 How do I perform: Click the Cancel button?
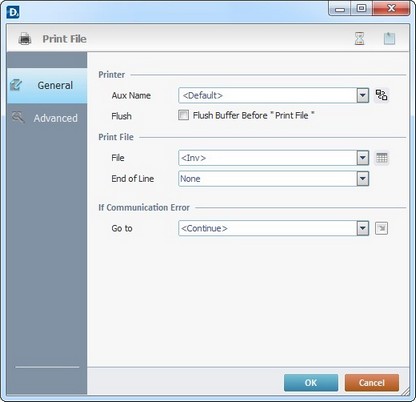tap(372, 382)
